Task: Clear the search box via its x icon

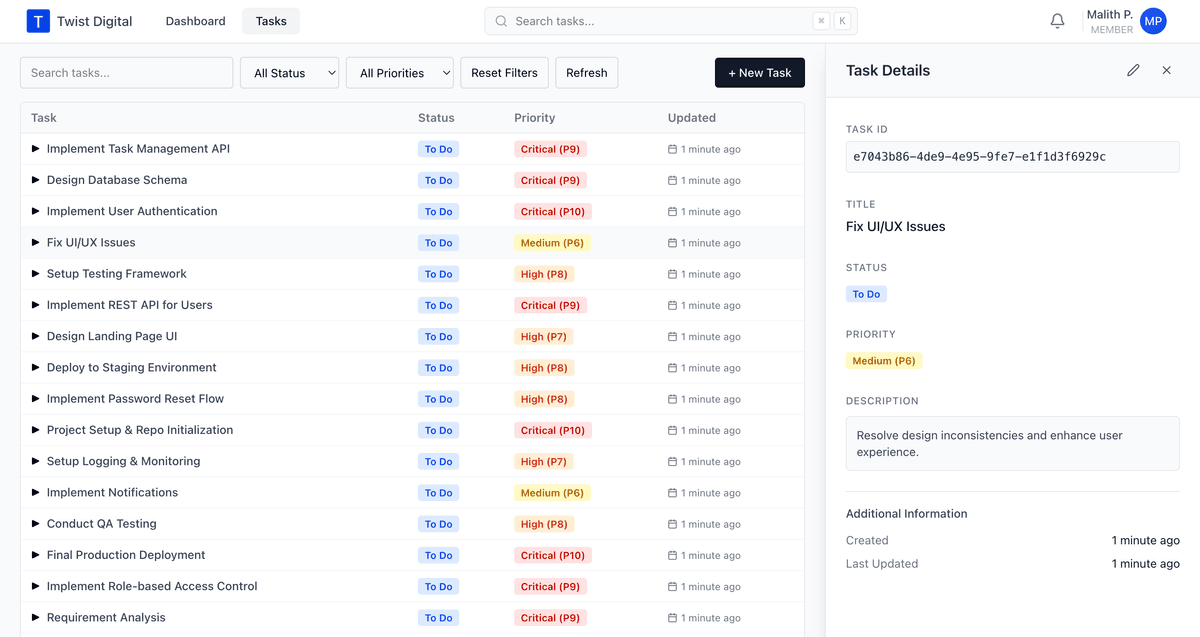Action: (821, 20)
